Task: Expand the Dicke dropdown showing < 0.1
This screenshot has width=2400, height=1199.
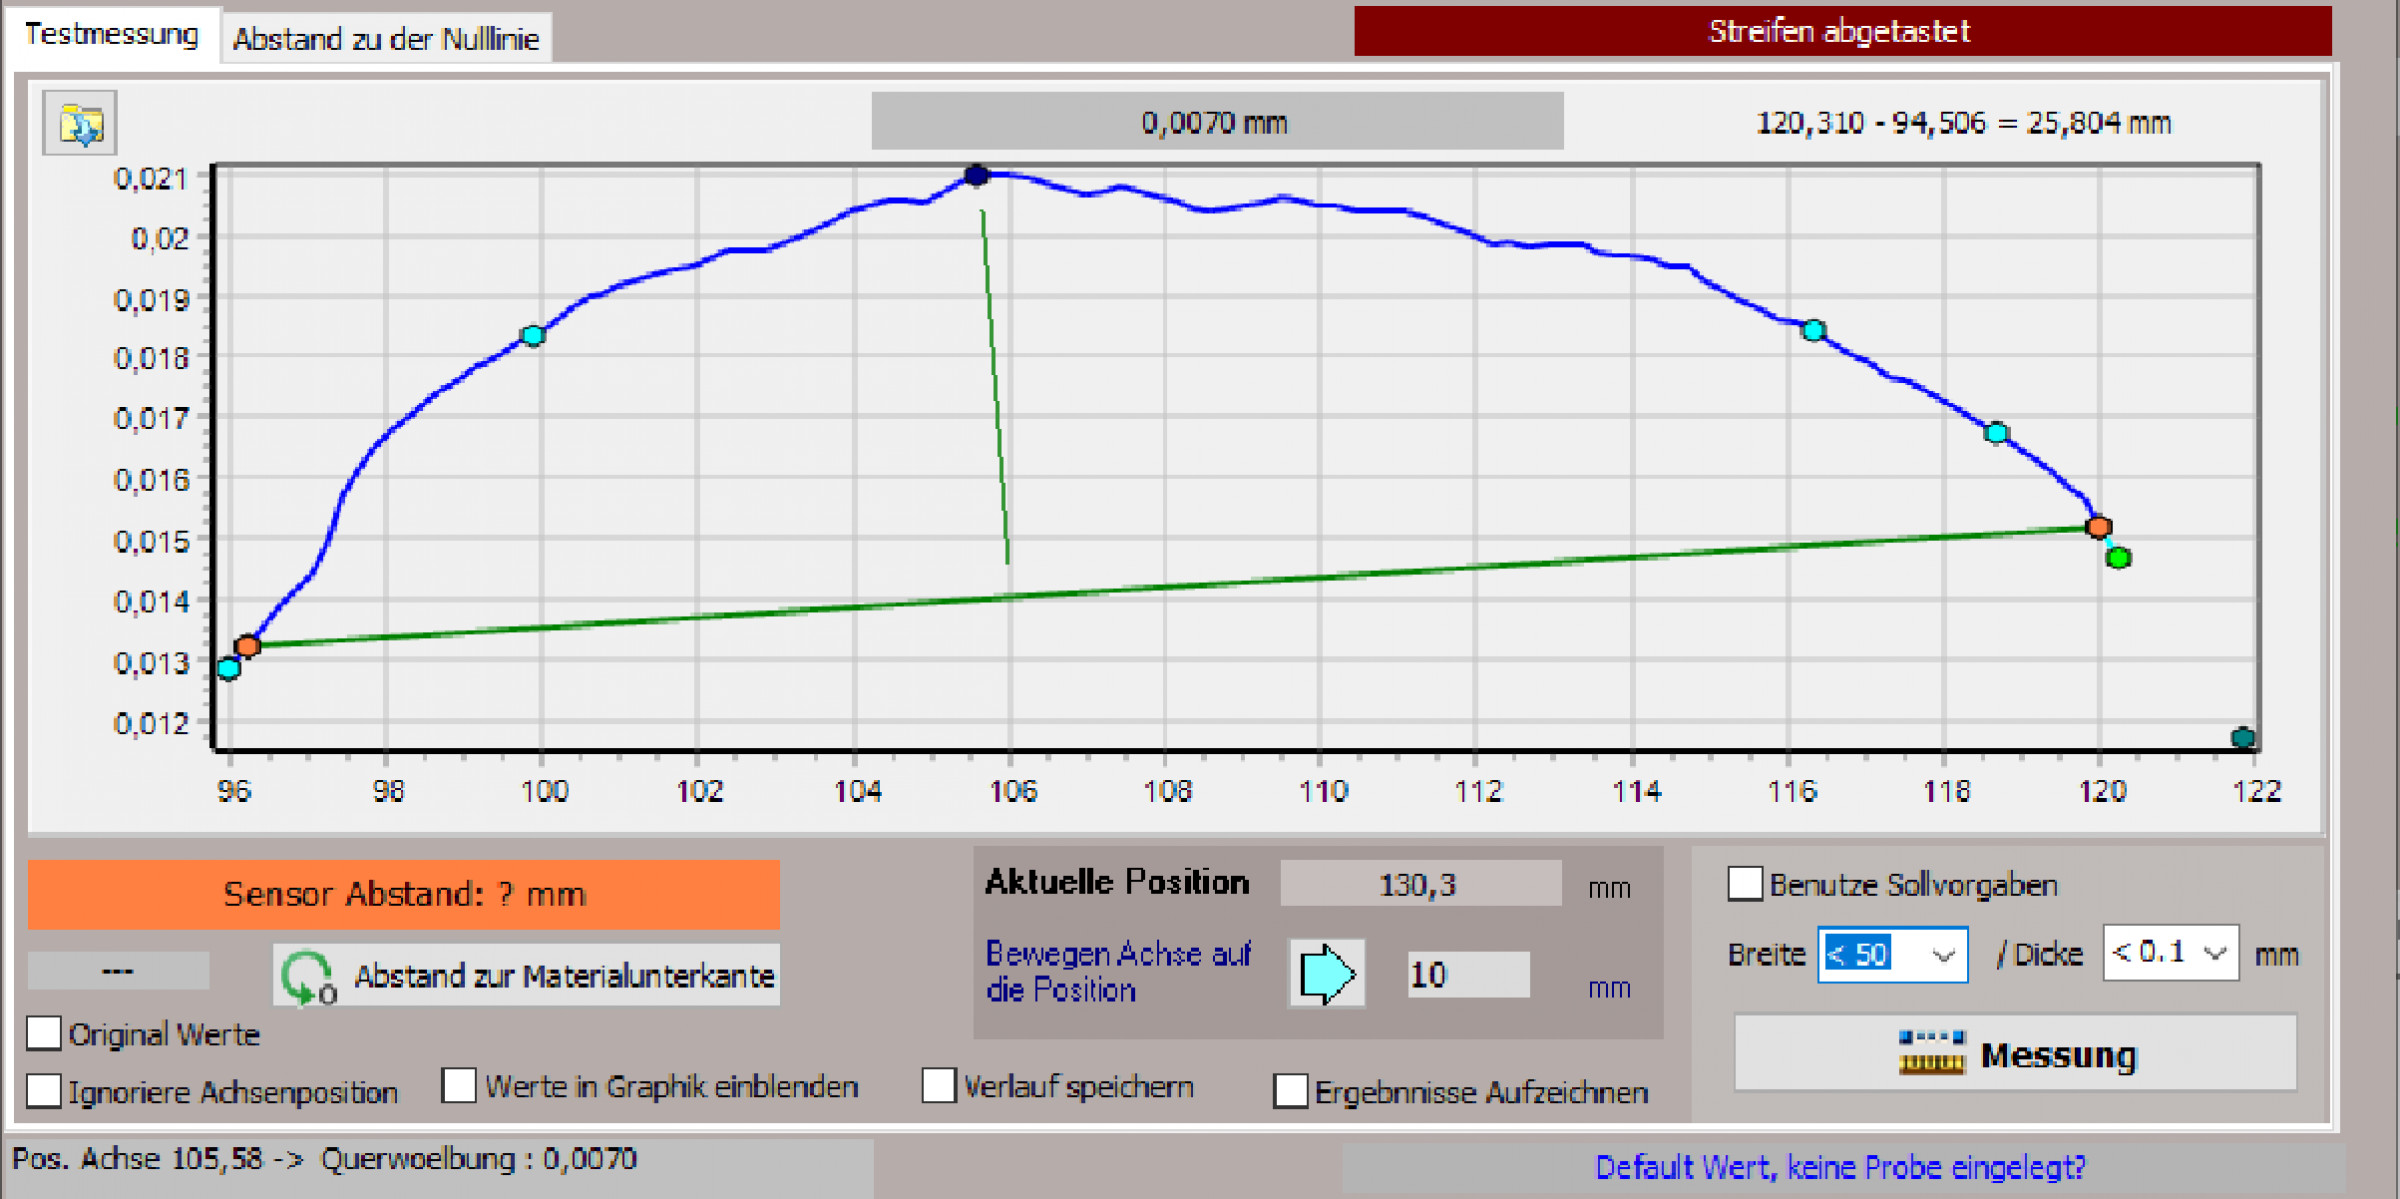Action: pyautogui.click(x=2215, y=953)
